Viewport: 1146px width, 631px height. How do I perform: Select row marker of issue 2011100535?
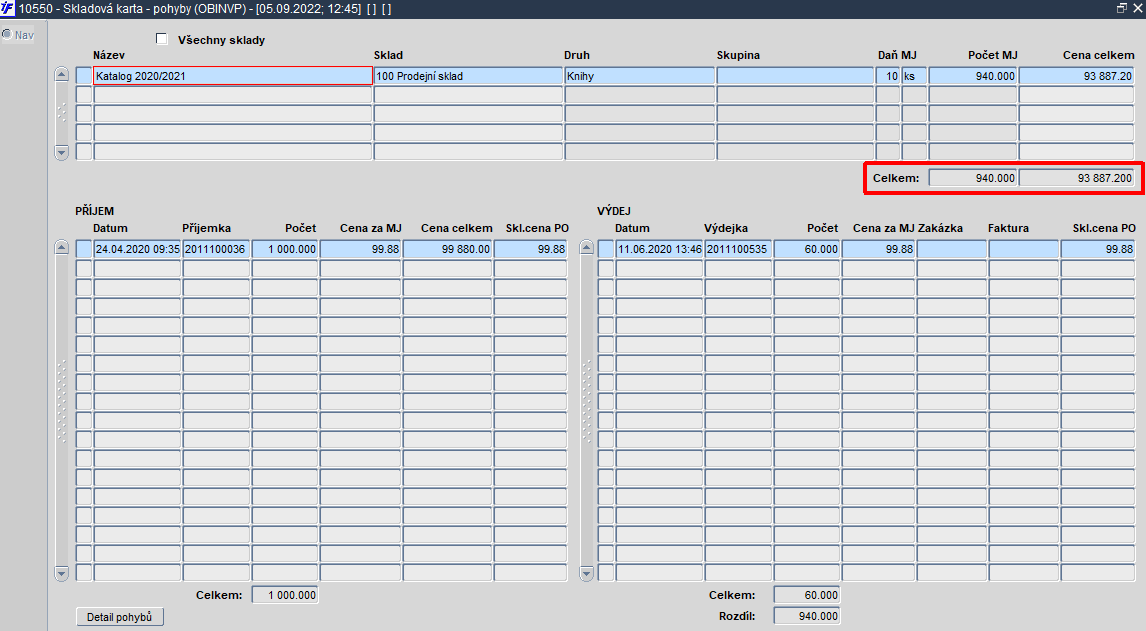pyautogui.click(x=606, y=249)
